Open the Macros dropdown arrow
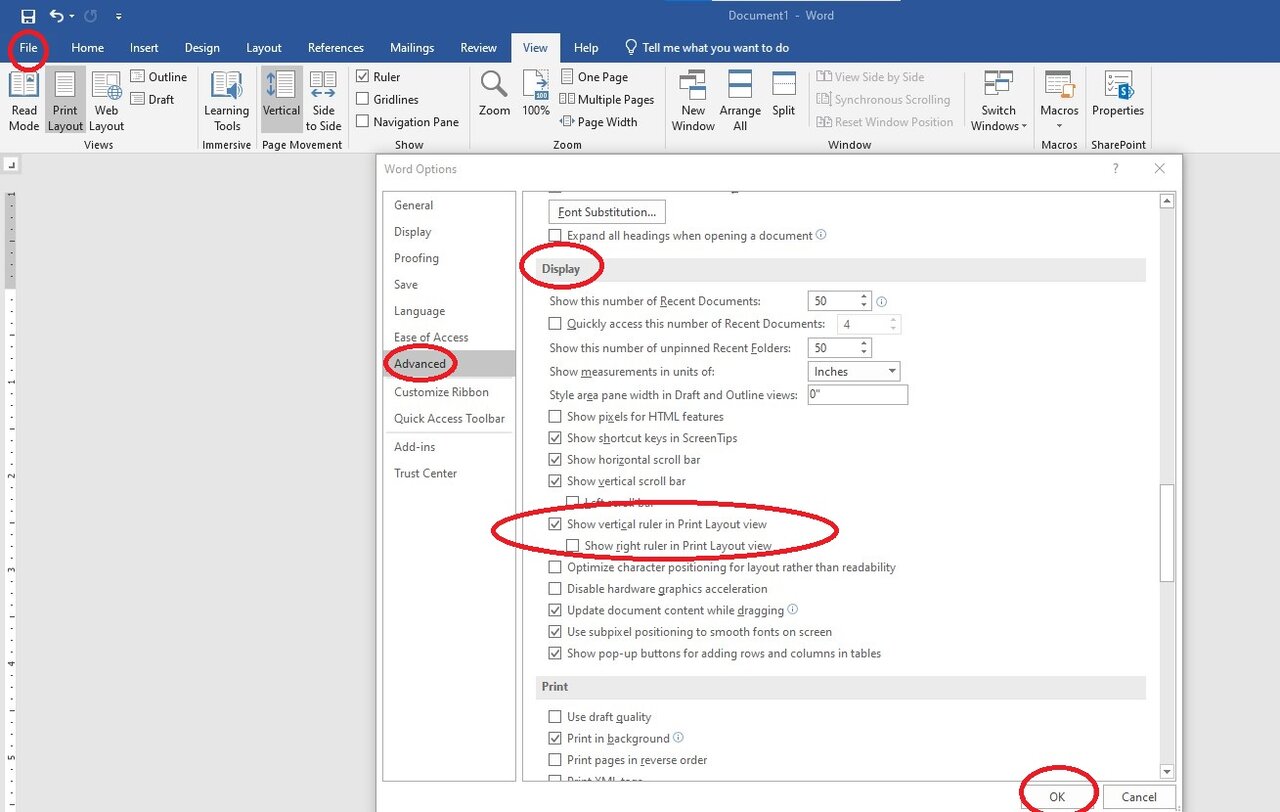The width and height of the screenshot is (1280, 812). [x=1059, y=126]
